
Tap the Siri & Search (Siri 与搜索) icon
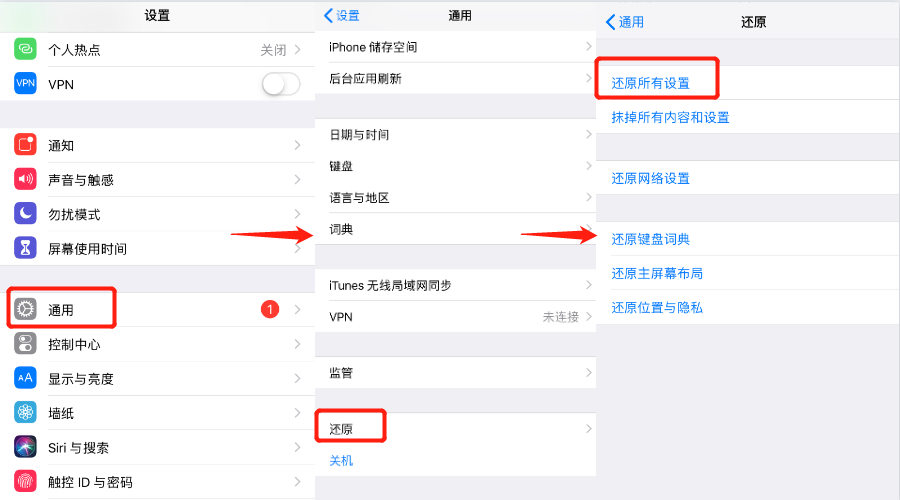(25, 447)
